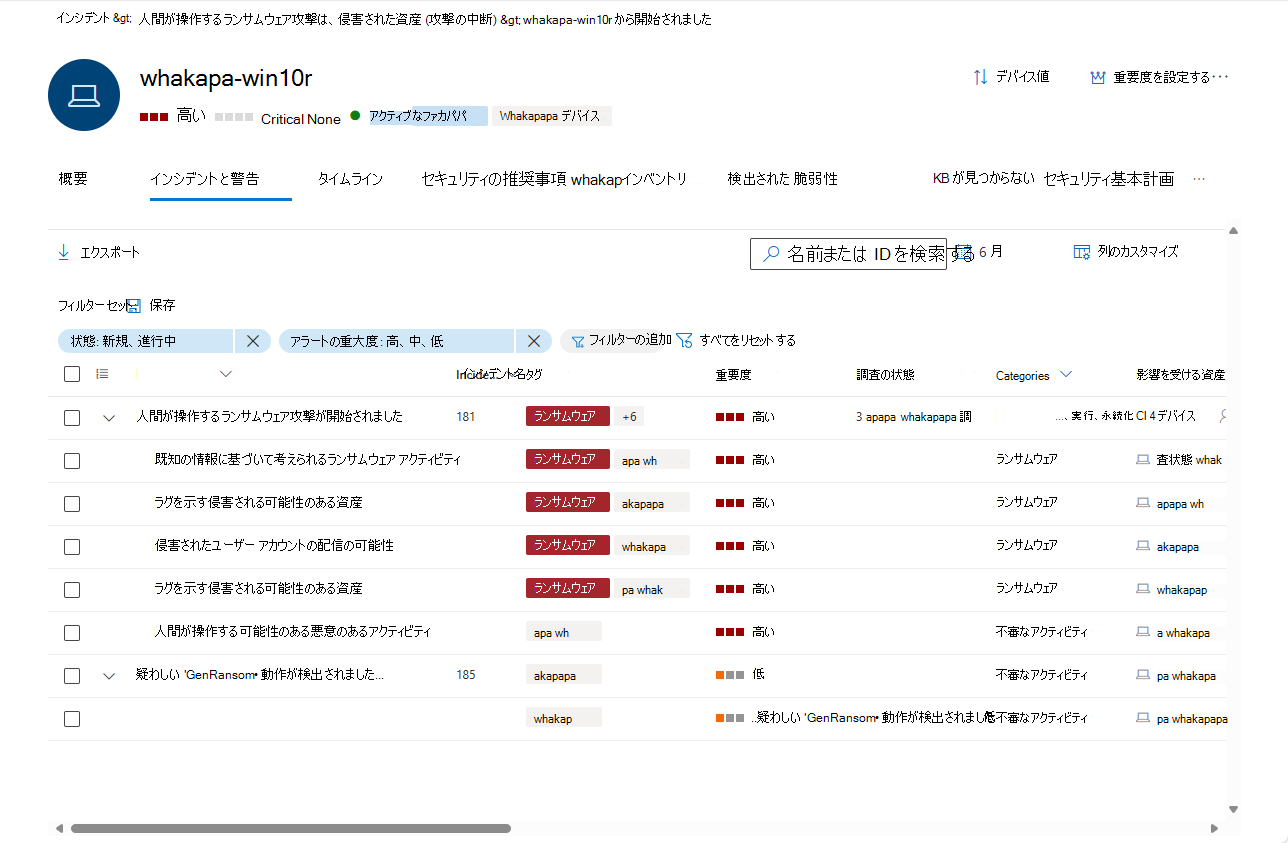Click the vertical scrollbar down arrow
1288x843 pixels.
[1233, 810]
